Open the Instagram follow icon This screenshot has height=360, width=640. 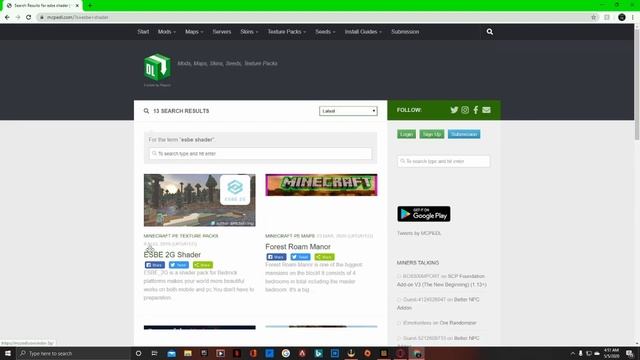(x=465, y=110)
